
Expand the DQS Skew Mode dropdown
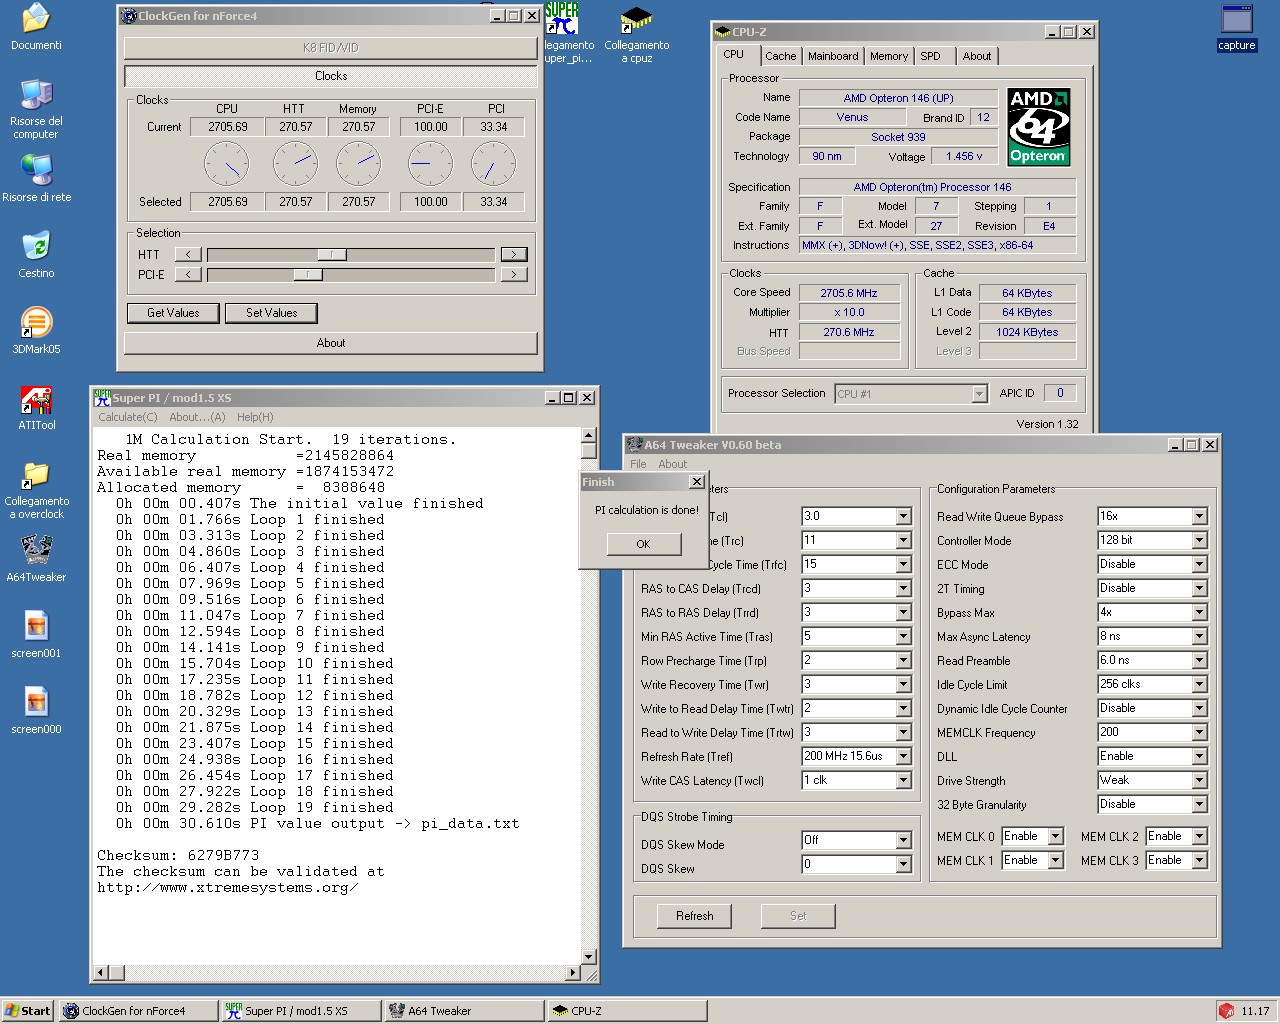[x=903, y=840]
